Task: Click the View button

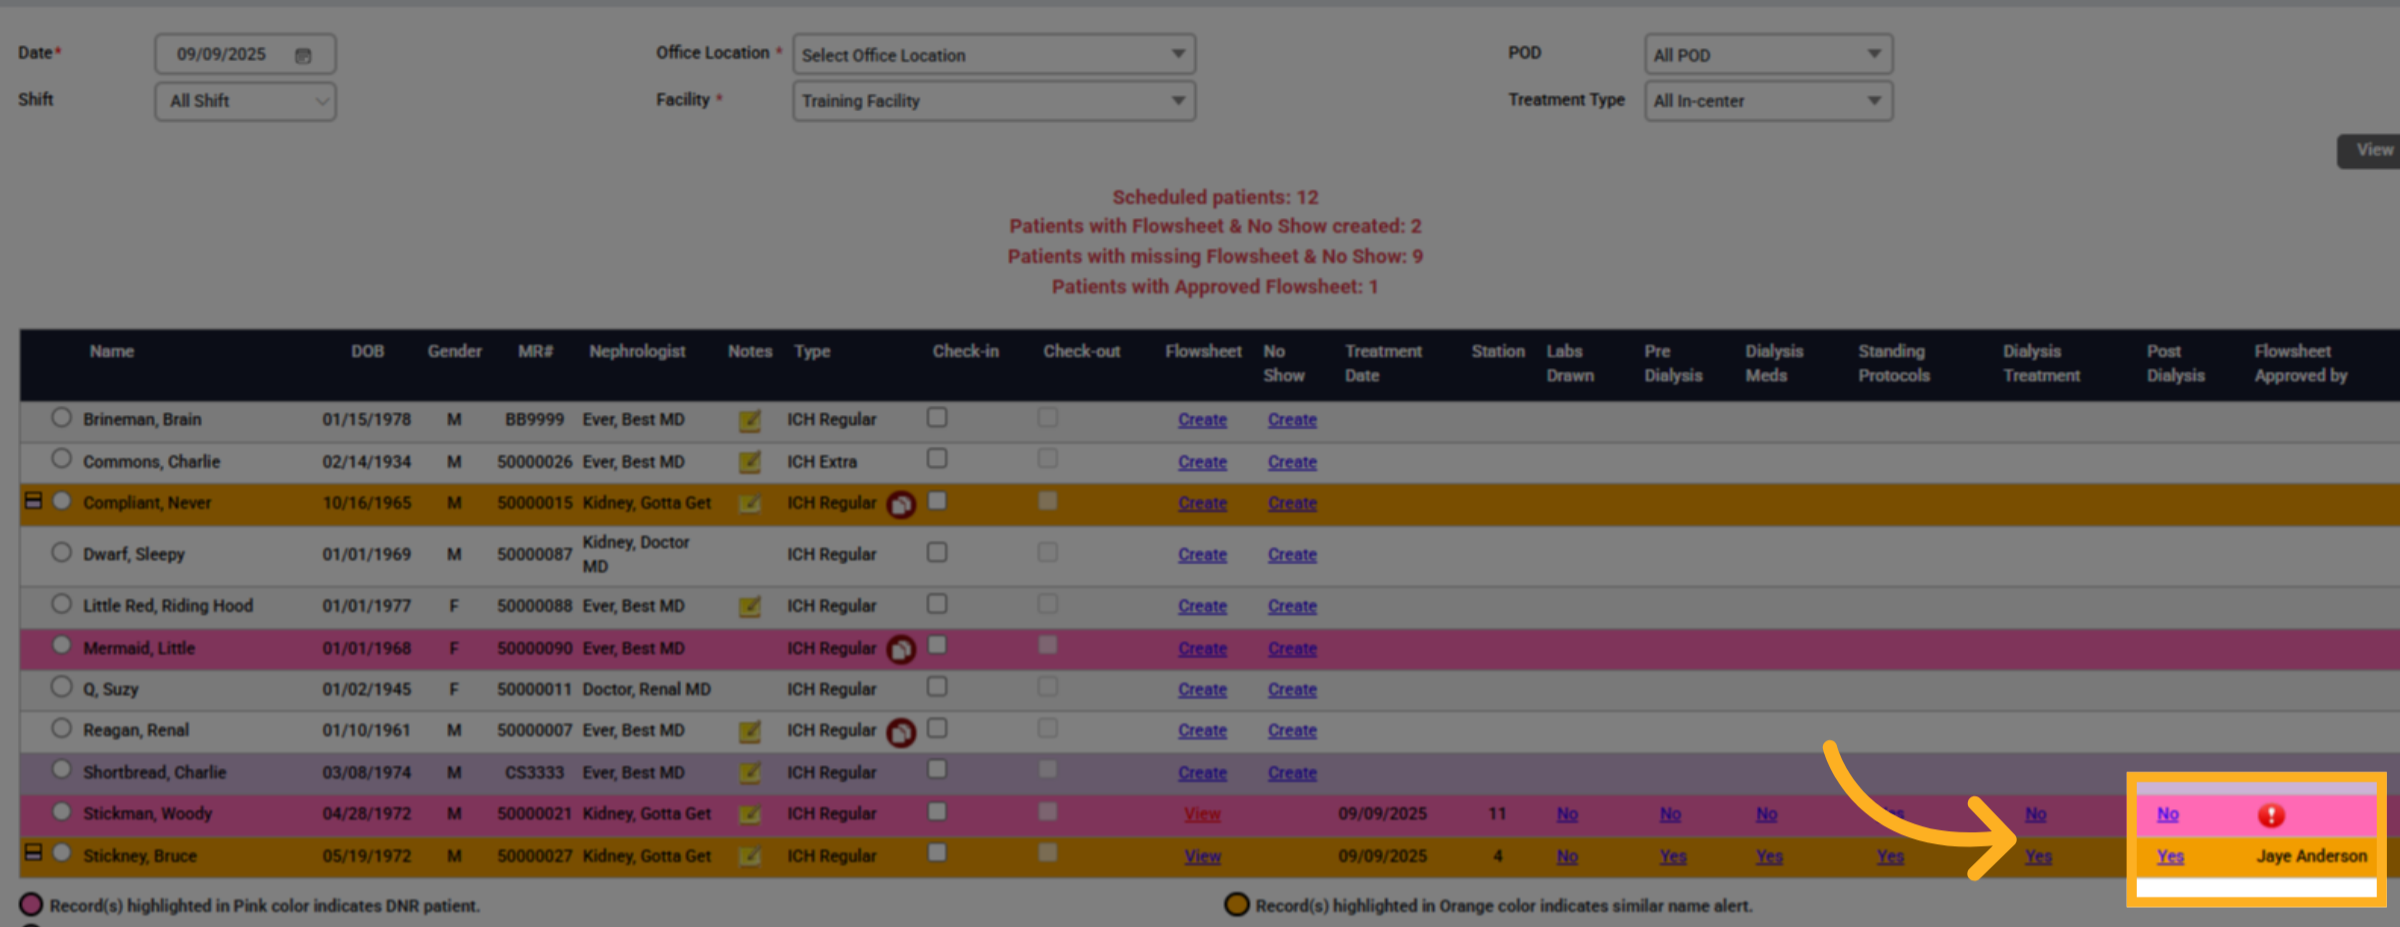Action: [x=2370, y=151]
